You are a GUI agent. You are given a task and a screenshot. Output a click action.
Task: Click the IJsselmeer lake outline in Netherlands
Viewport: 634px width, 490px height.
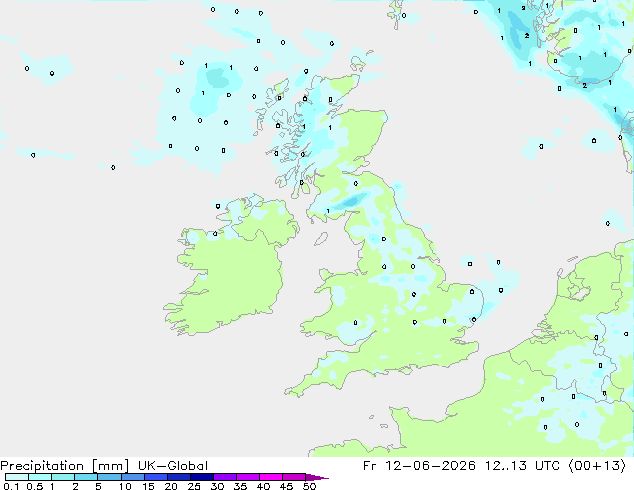pos(578,290)
